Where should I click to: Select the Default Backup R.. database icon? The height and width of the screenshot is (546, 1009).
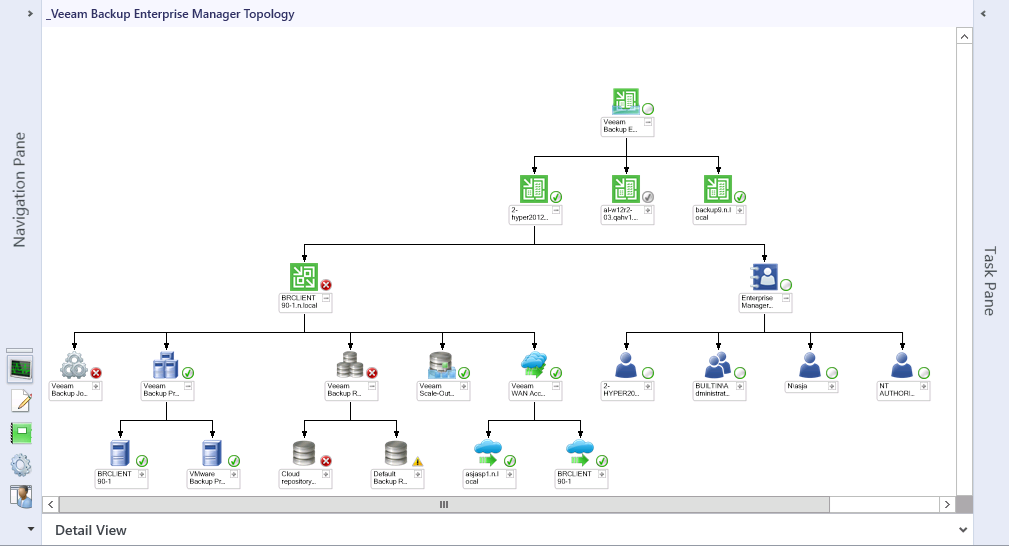[396, 453]
